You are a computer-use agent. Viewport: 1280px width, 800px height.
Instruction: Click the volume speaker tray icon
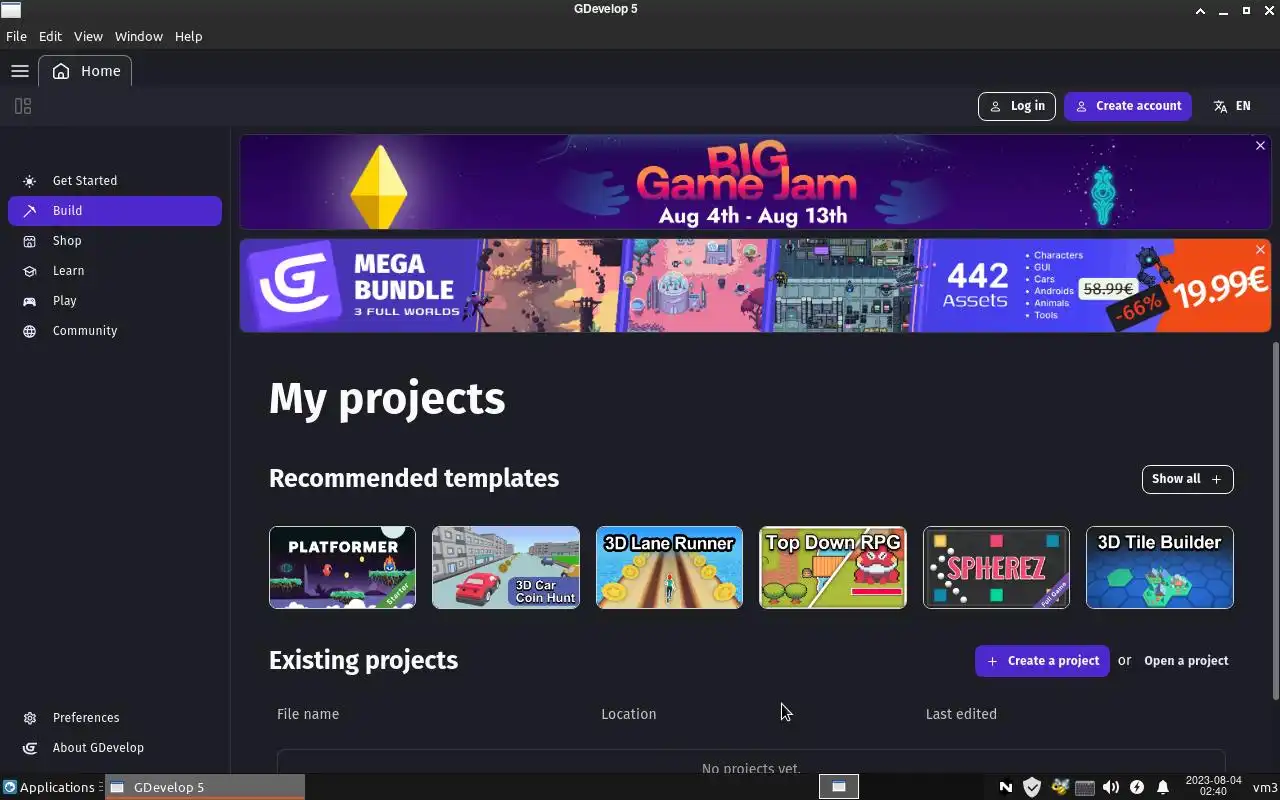pos(1111,787)
